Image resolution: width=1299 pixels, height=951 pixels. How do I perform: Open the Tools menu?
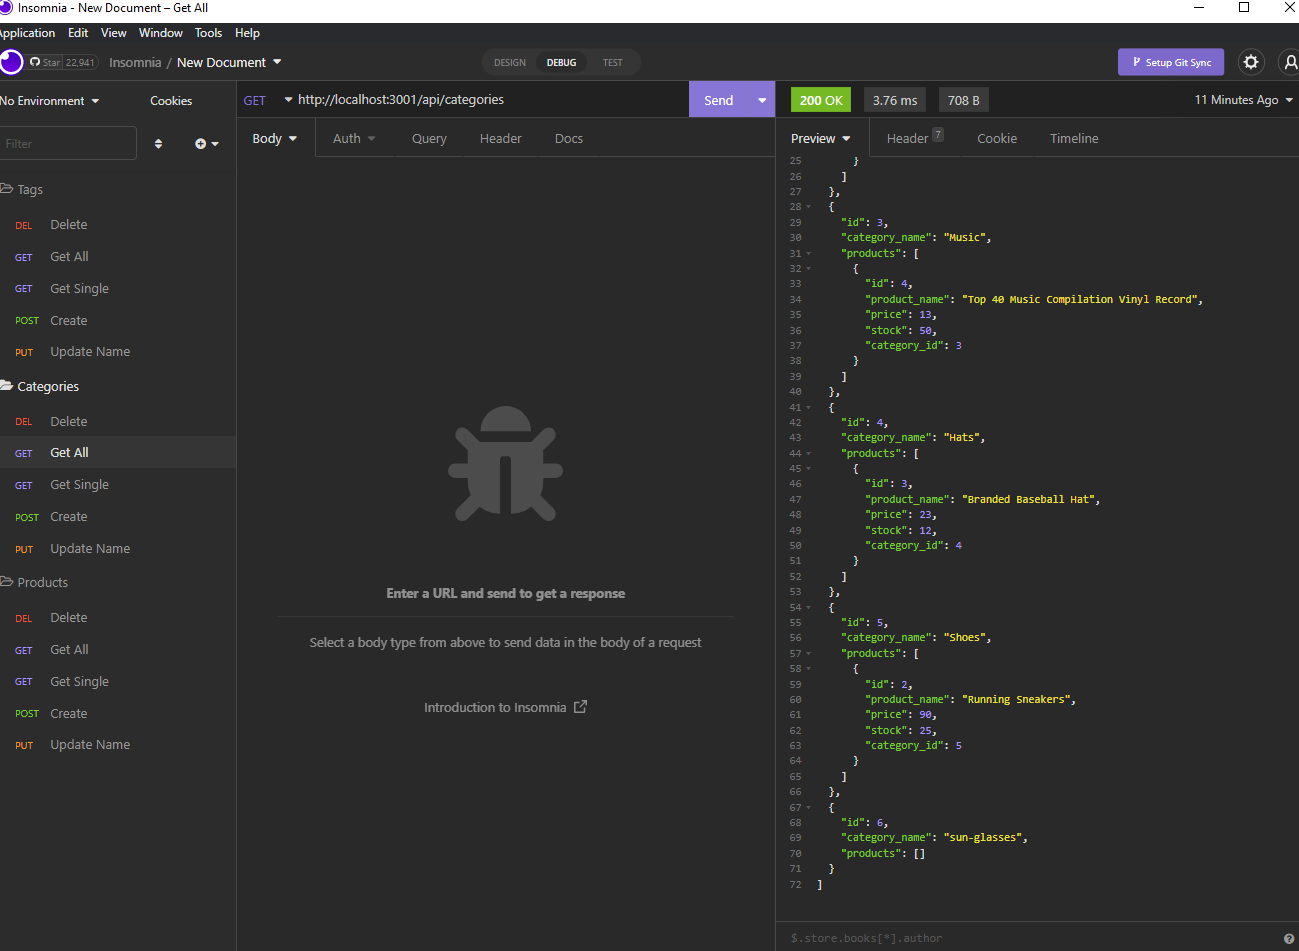pos(208,33)
